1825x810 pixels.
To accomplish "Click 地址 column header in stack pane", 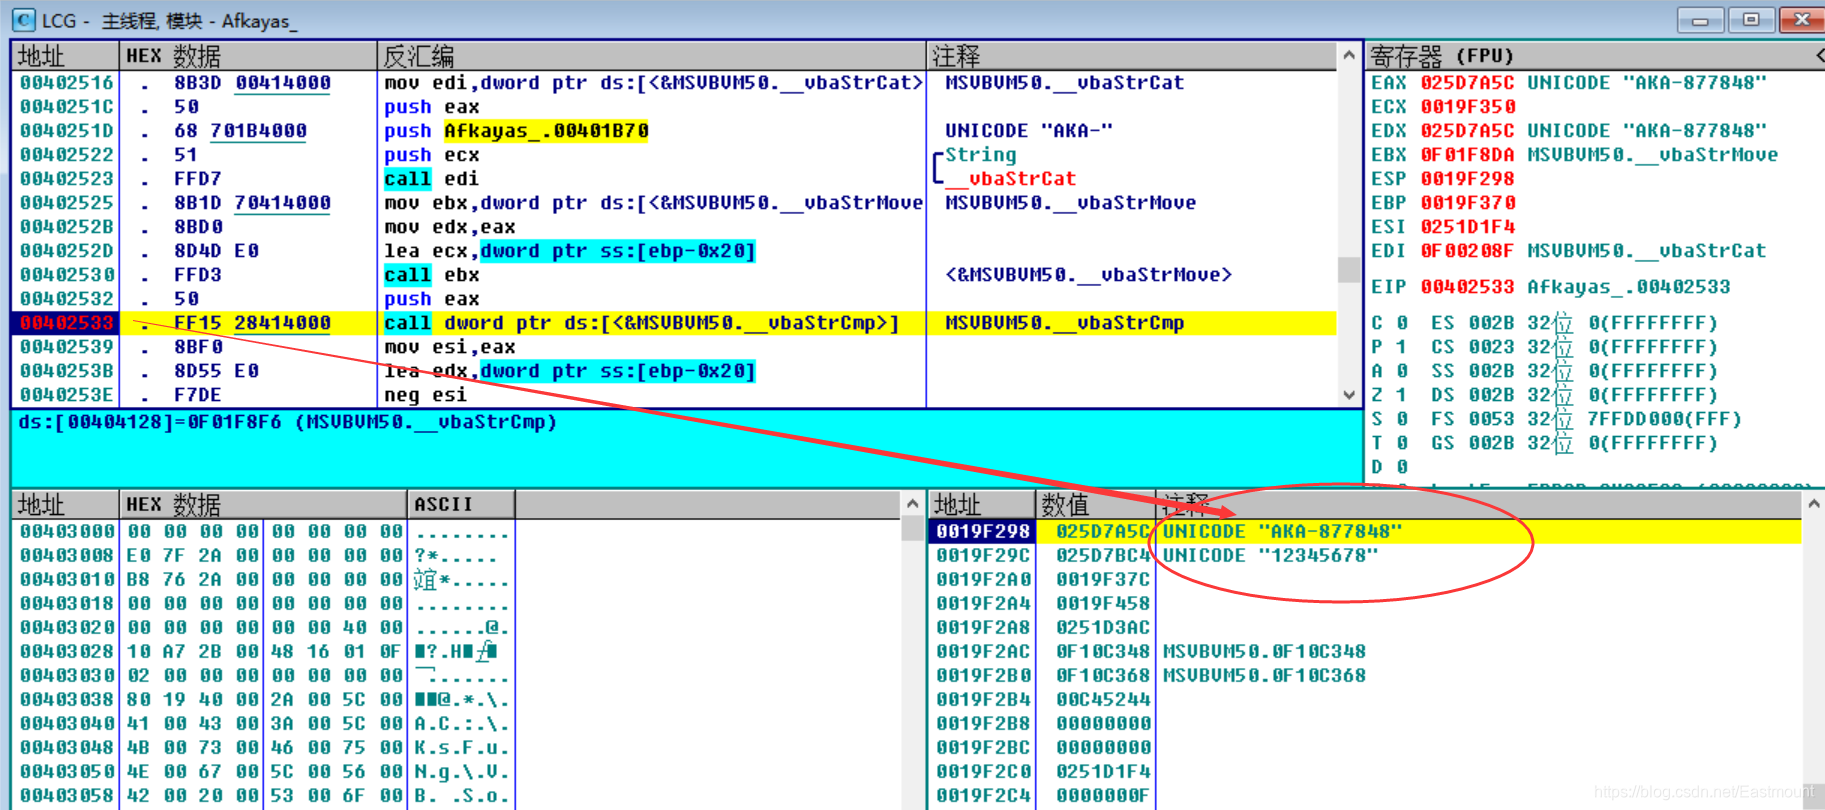I will tap(982, 504).
